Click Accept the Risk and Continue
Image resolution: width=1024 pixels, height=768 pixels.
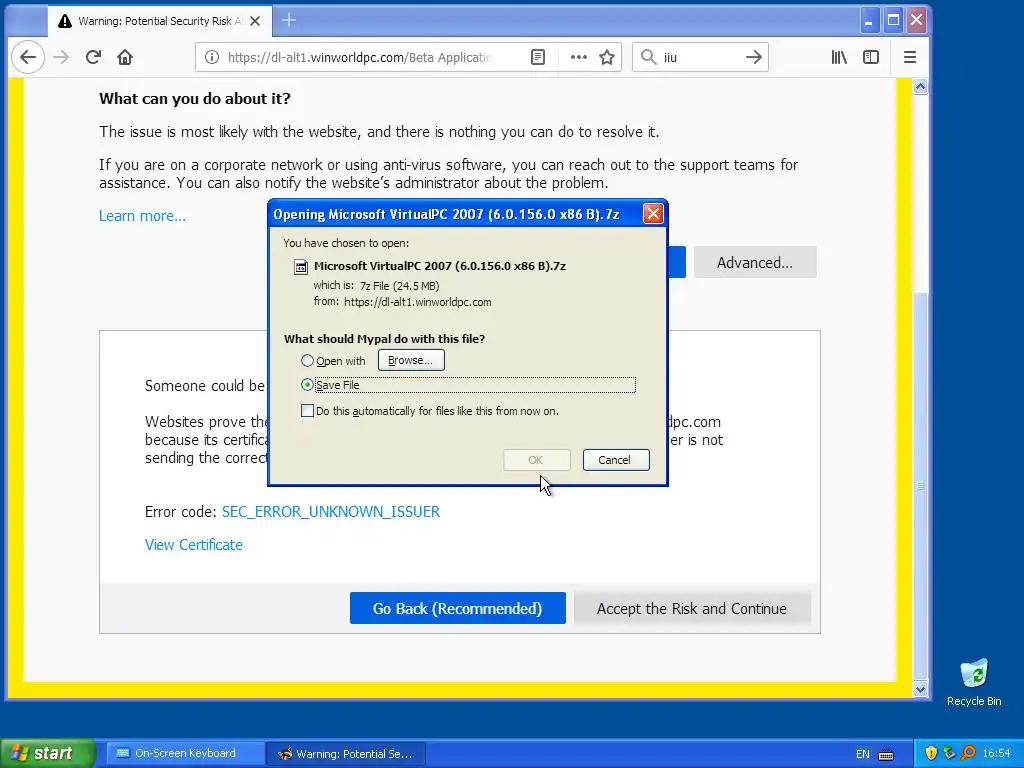point(692,609)
